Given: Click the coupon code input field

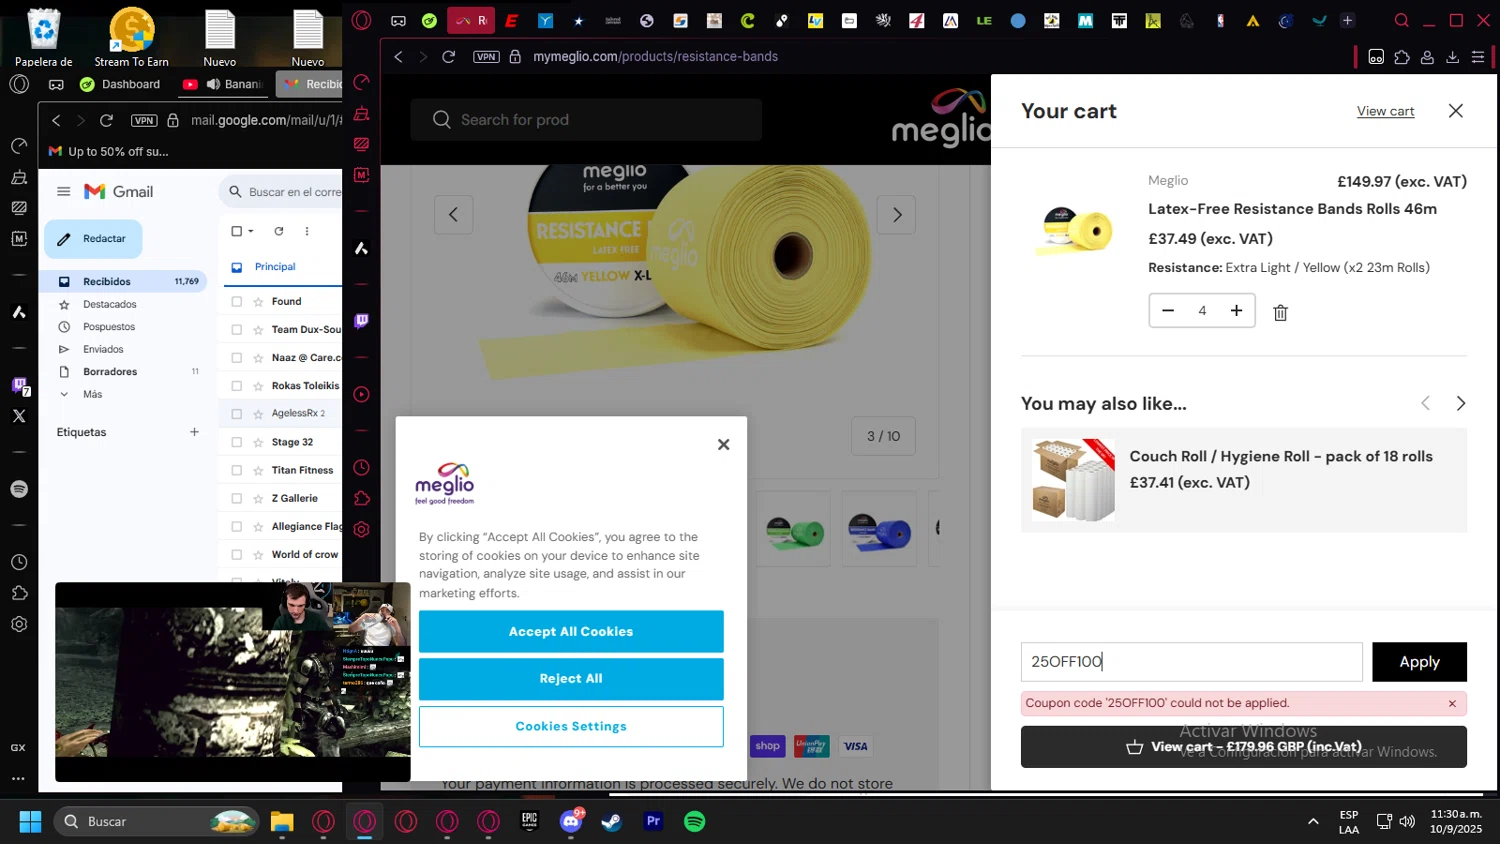Looking at the screenshot, I should point(1191,662).
